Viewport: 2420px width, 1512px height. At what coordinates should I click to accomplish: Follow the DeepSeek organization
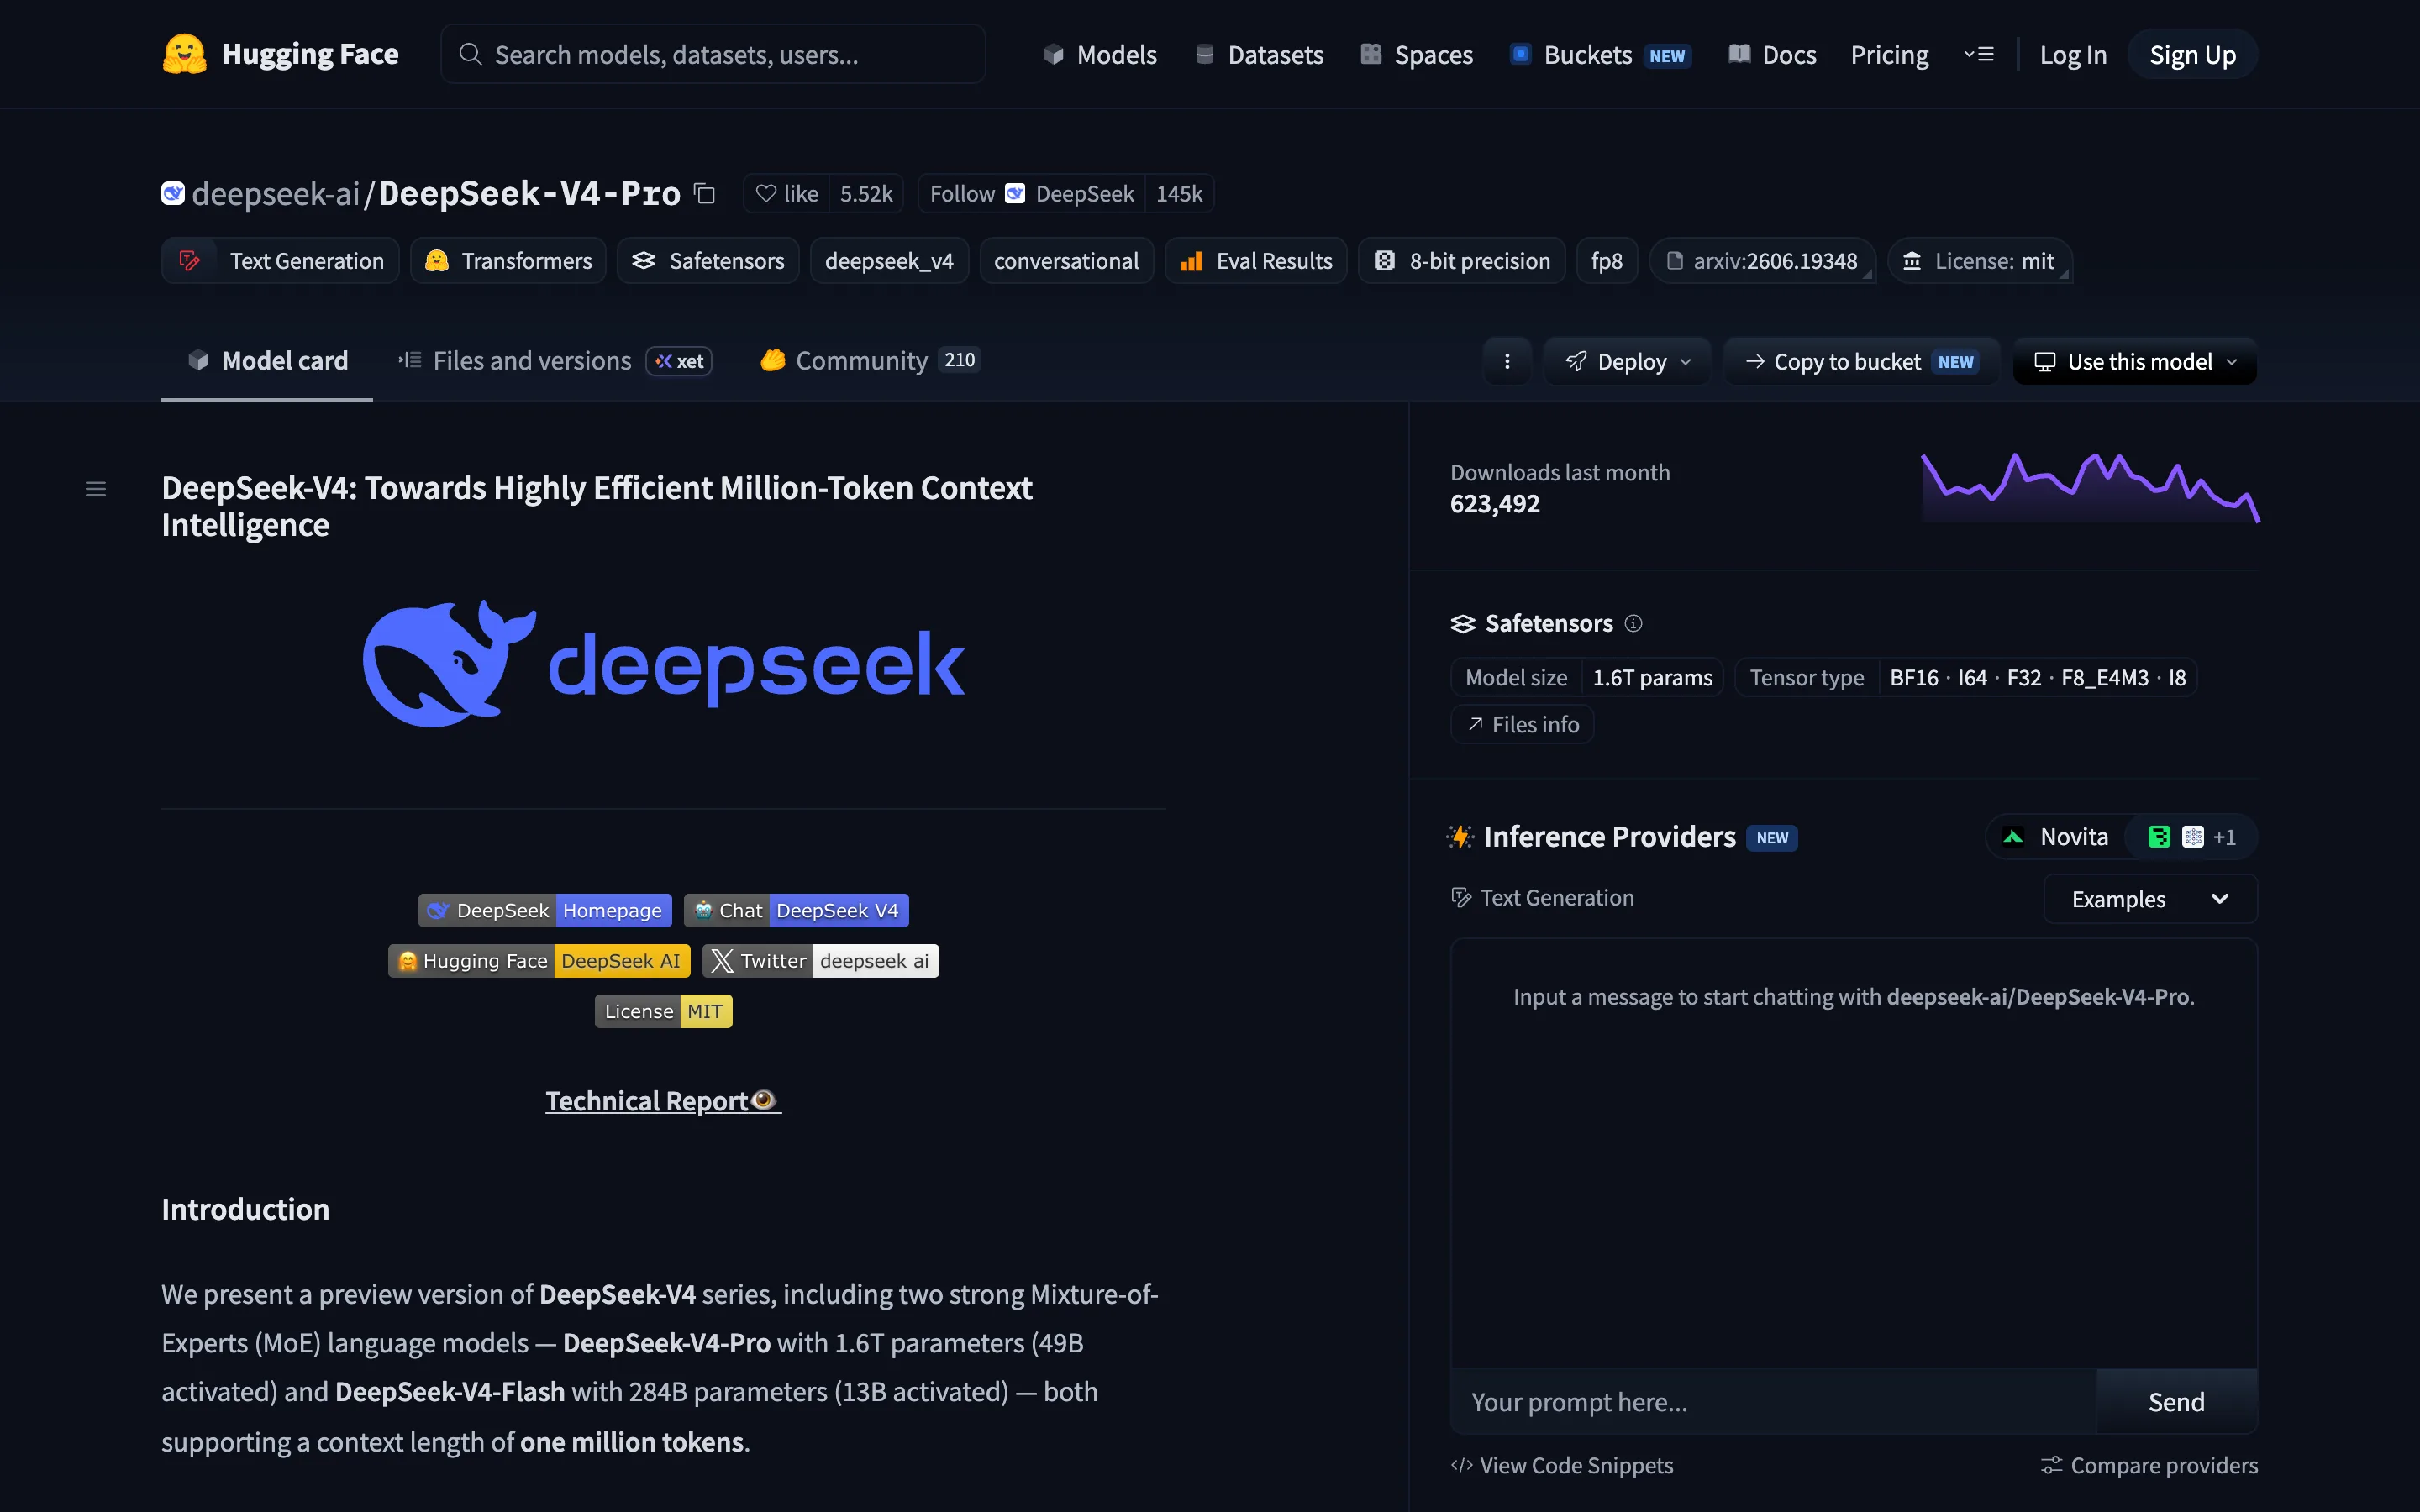point(1031,194)
